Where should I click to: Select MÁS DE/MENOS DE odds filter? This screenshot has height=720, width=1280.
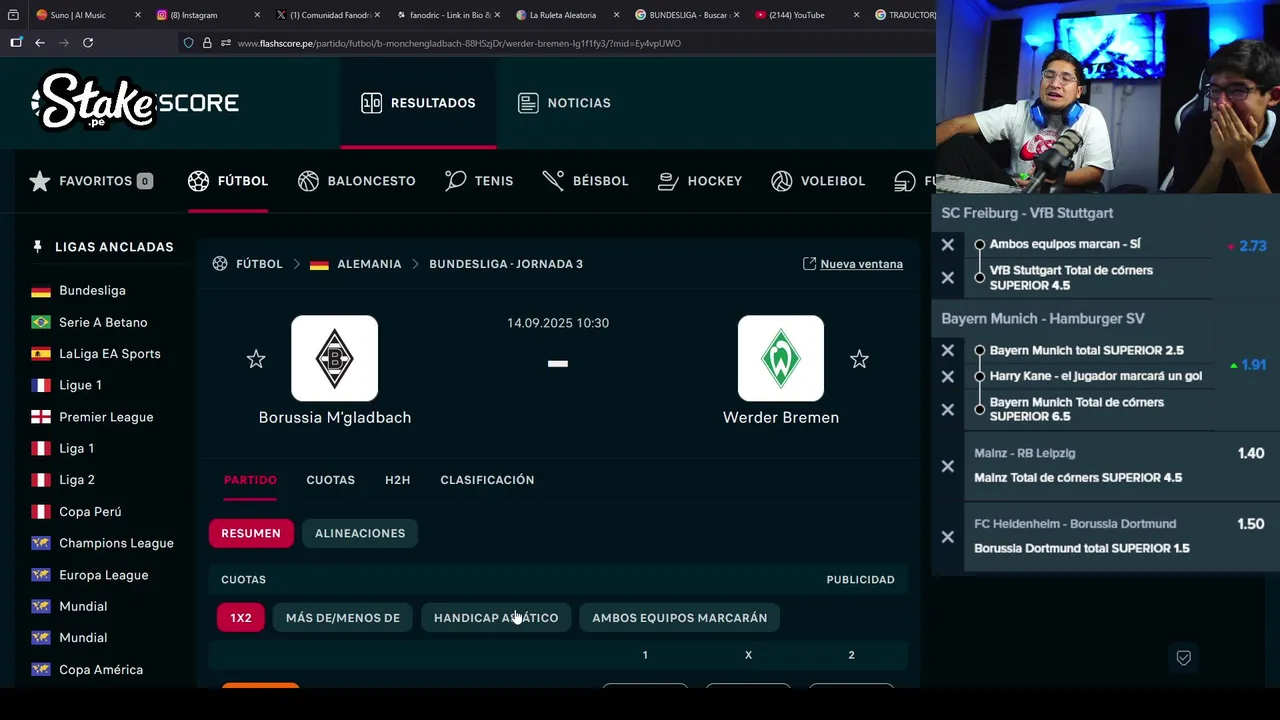pos(343,618)
